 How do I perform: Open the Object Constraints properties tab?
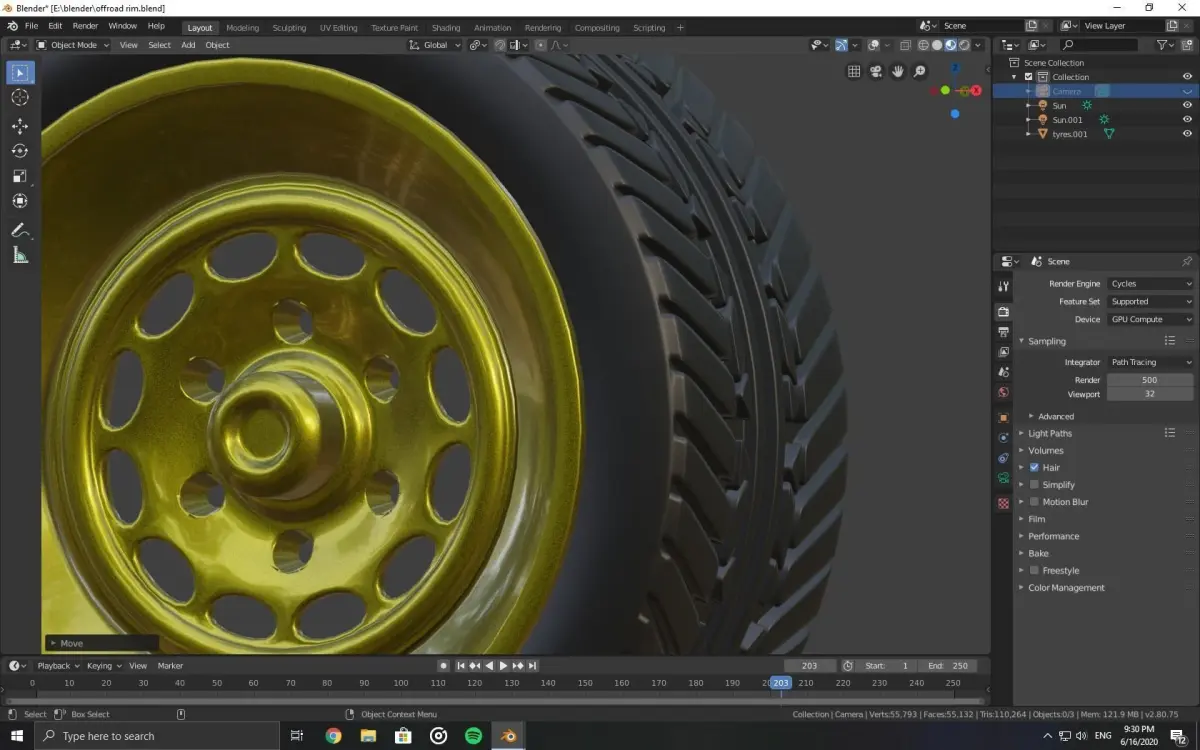1003,458
